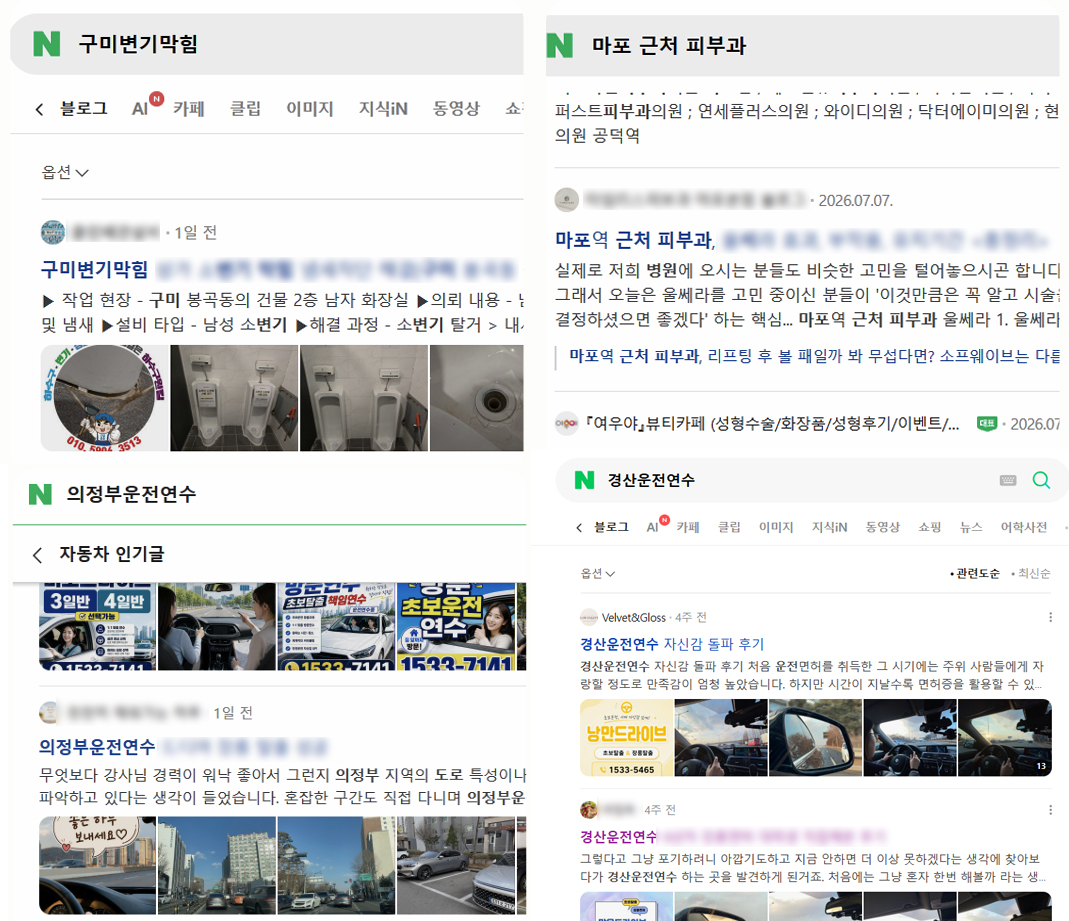Click the Velvet&Gloss blogger avatar

point(588,617)
